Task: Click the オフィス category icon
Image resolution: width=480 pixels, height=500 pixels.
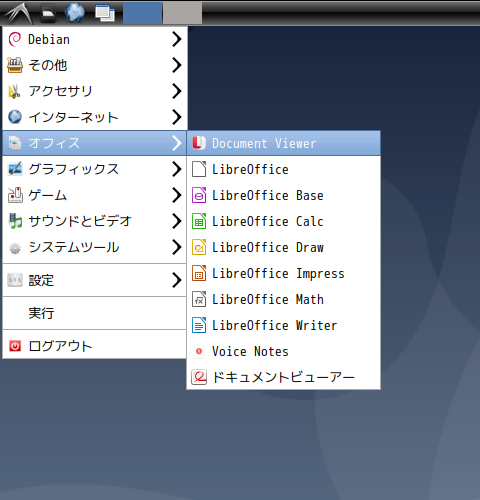Action: [x=15, y=143]
